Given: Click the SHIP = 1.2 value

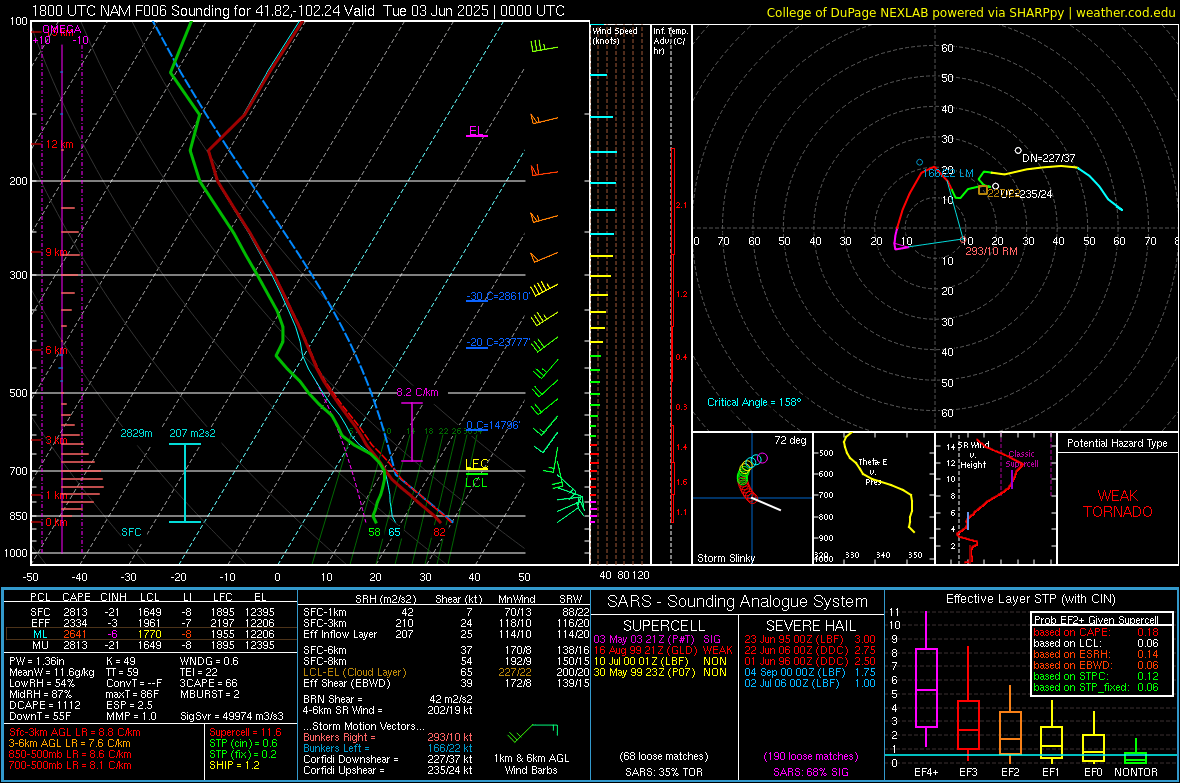Looking at the screenshot, I should (x=234, y=765).
